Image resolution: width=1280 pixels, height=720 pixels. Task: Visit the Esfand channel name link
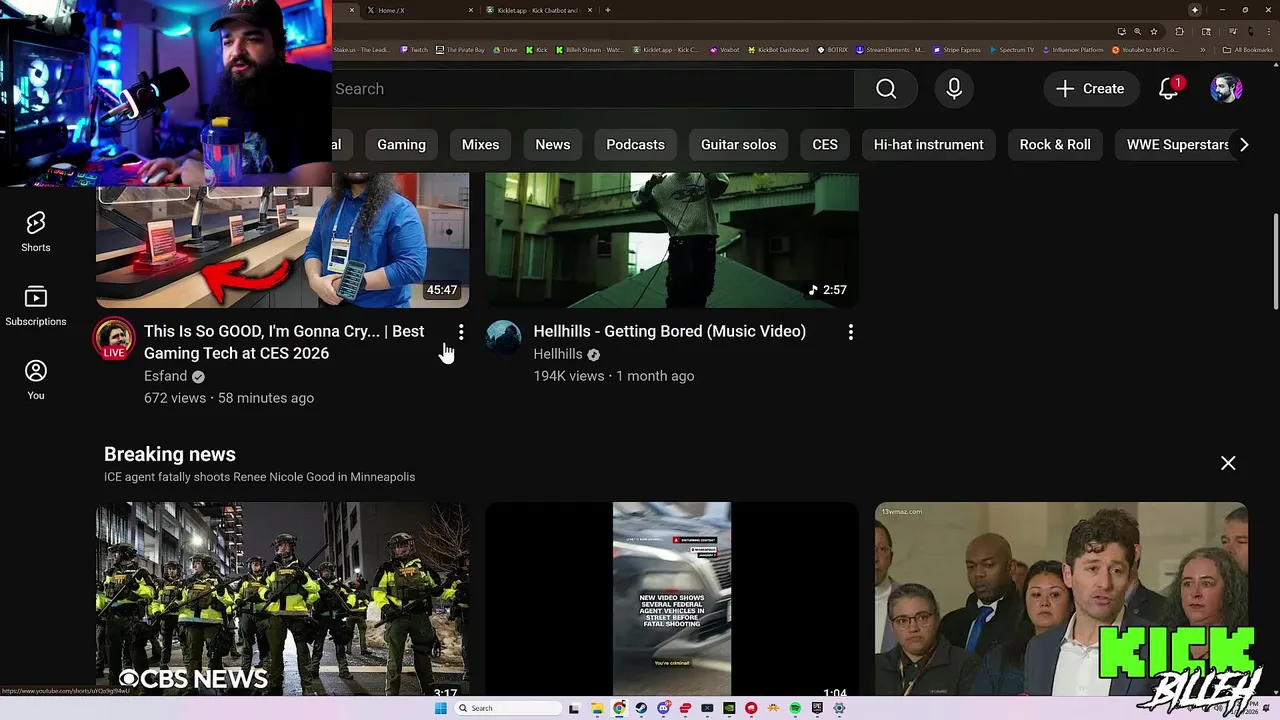[165, 376]
